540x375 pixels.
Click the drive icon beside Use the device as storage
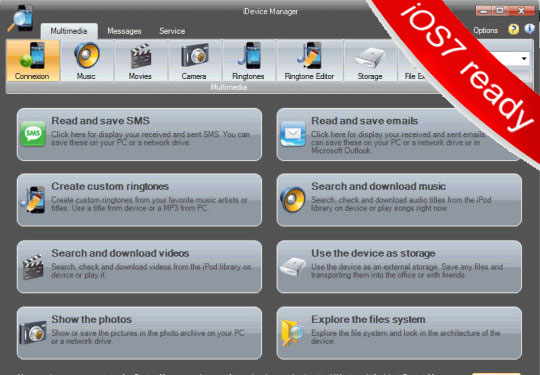[x=293, y=266]
